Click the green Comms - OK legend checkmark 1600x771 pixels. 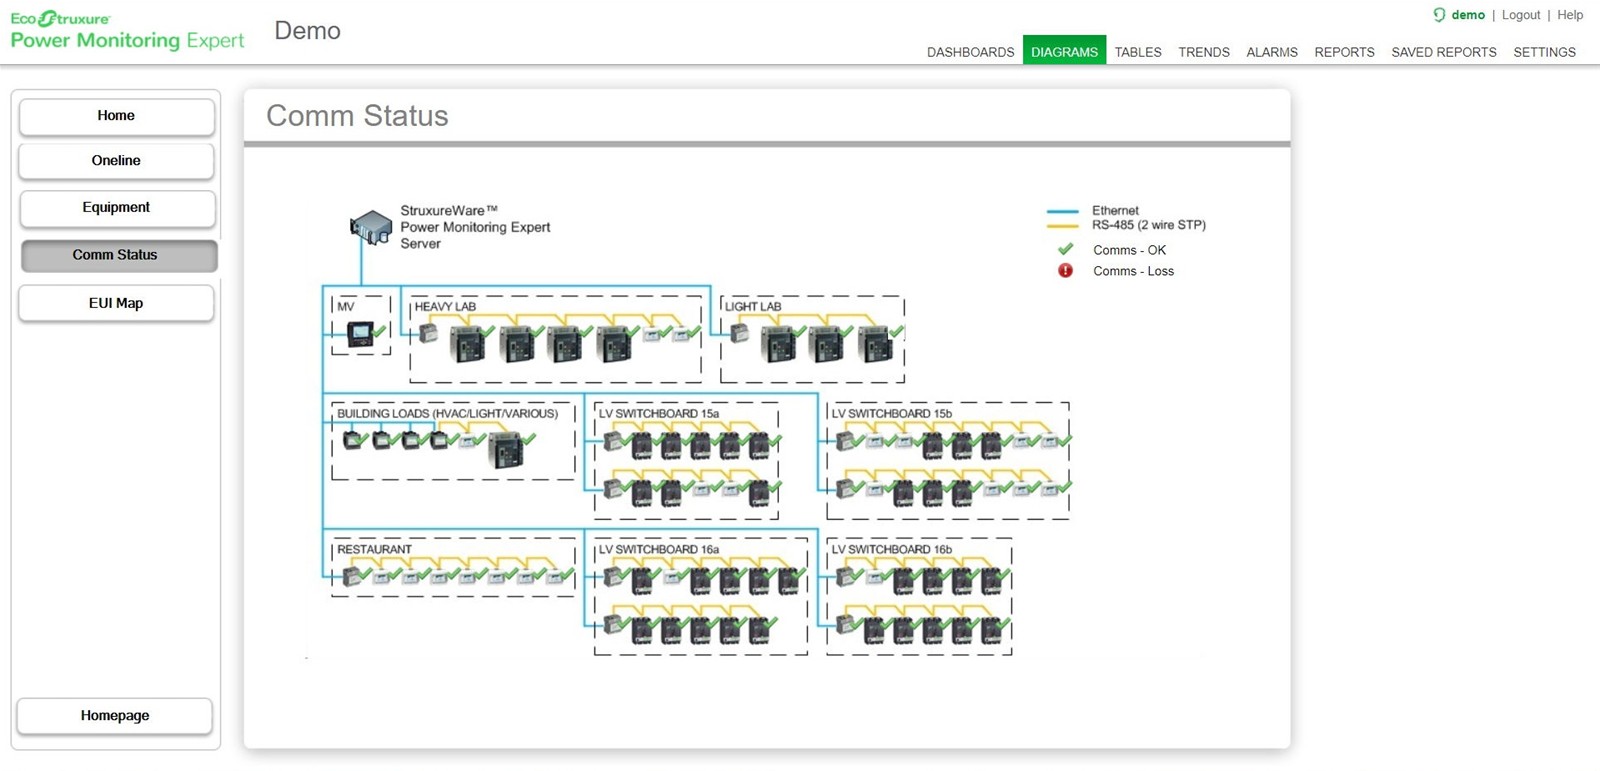[1065, 249]
